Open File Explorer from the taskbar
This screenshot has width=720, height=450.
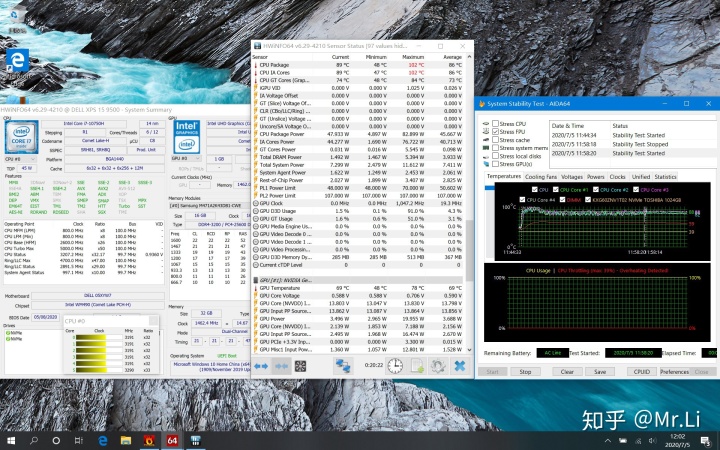point(126,441)
